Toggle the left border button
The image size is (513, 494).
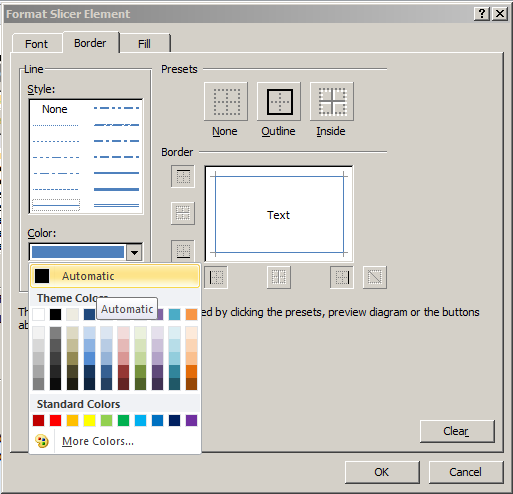216,277
